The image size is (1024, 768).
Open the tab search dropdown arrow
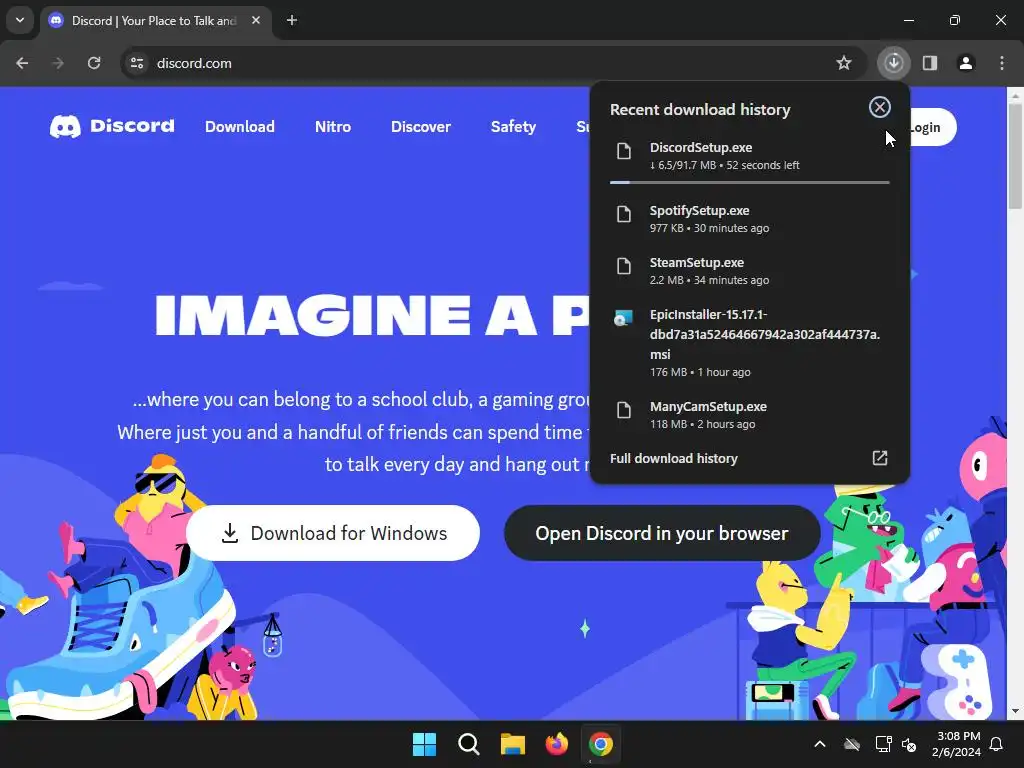(x=20, y=20)
